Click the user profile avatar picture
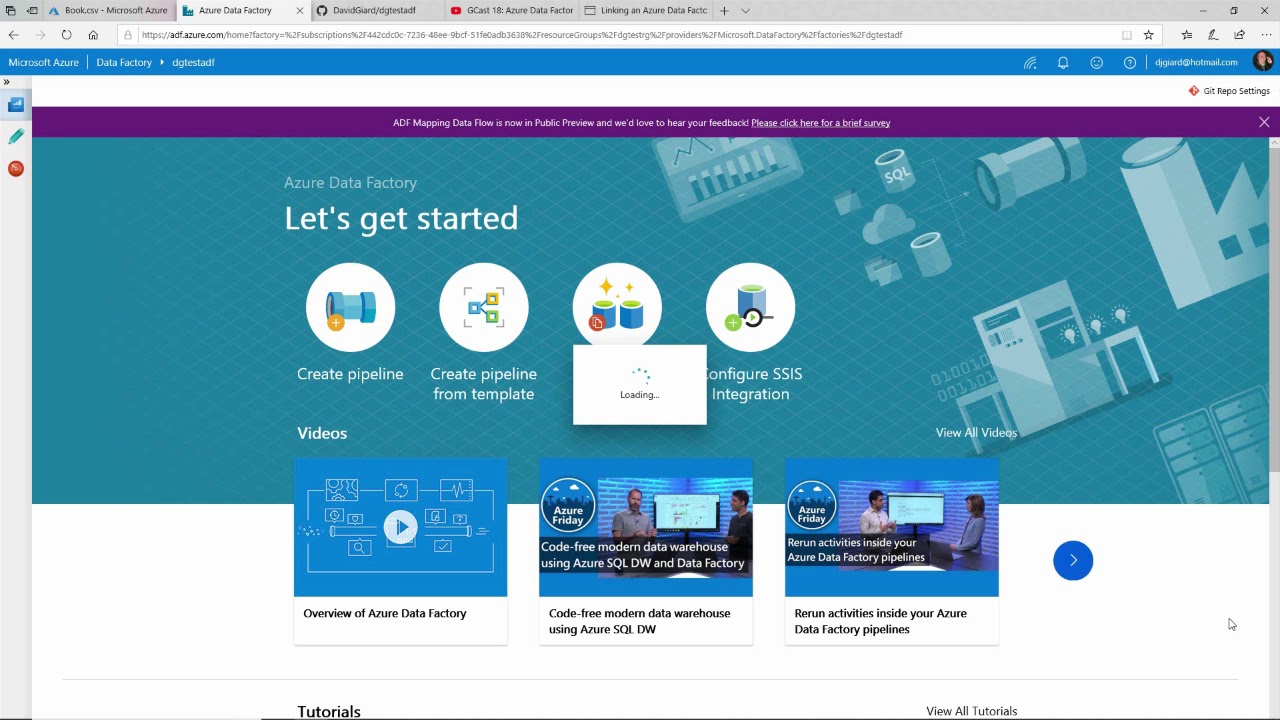The height and width of the screenshot is (720, 1280). 1263,62
